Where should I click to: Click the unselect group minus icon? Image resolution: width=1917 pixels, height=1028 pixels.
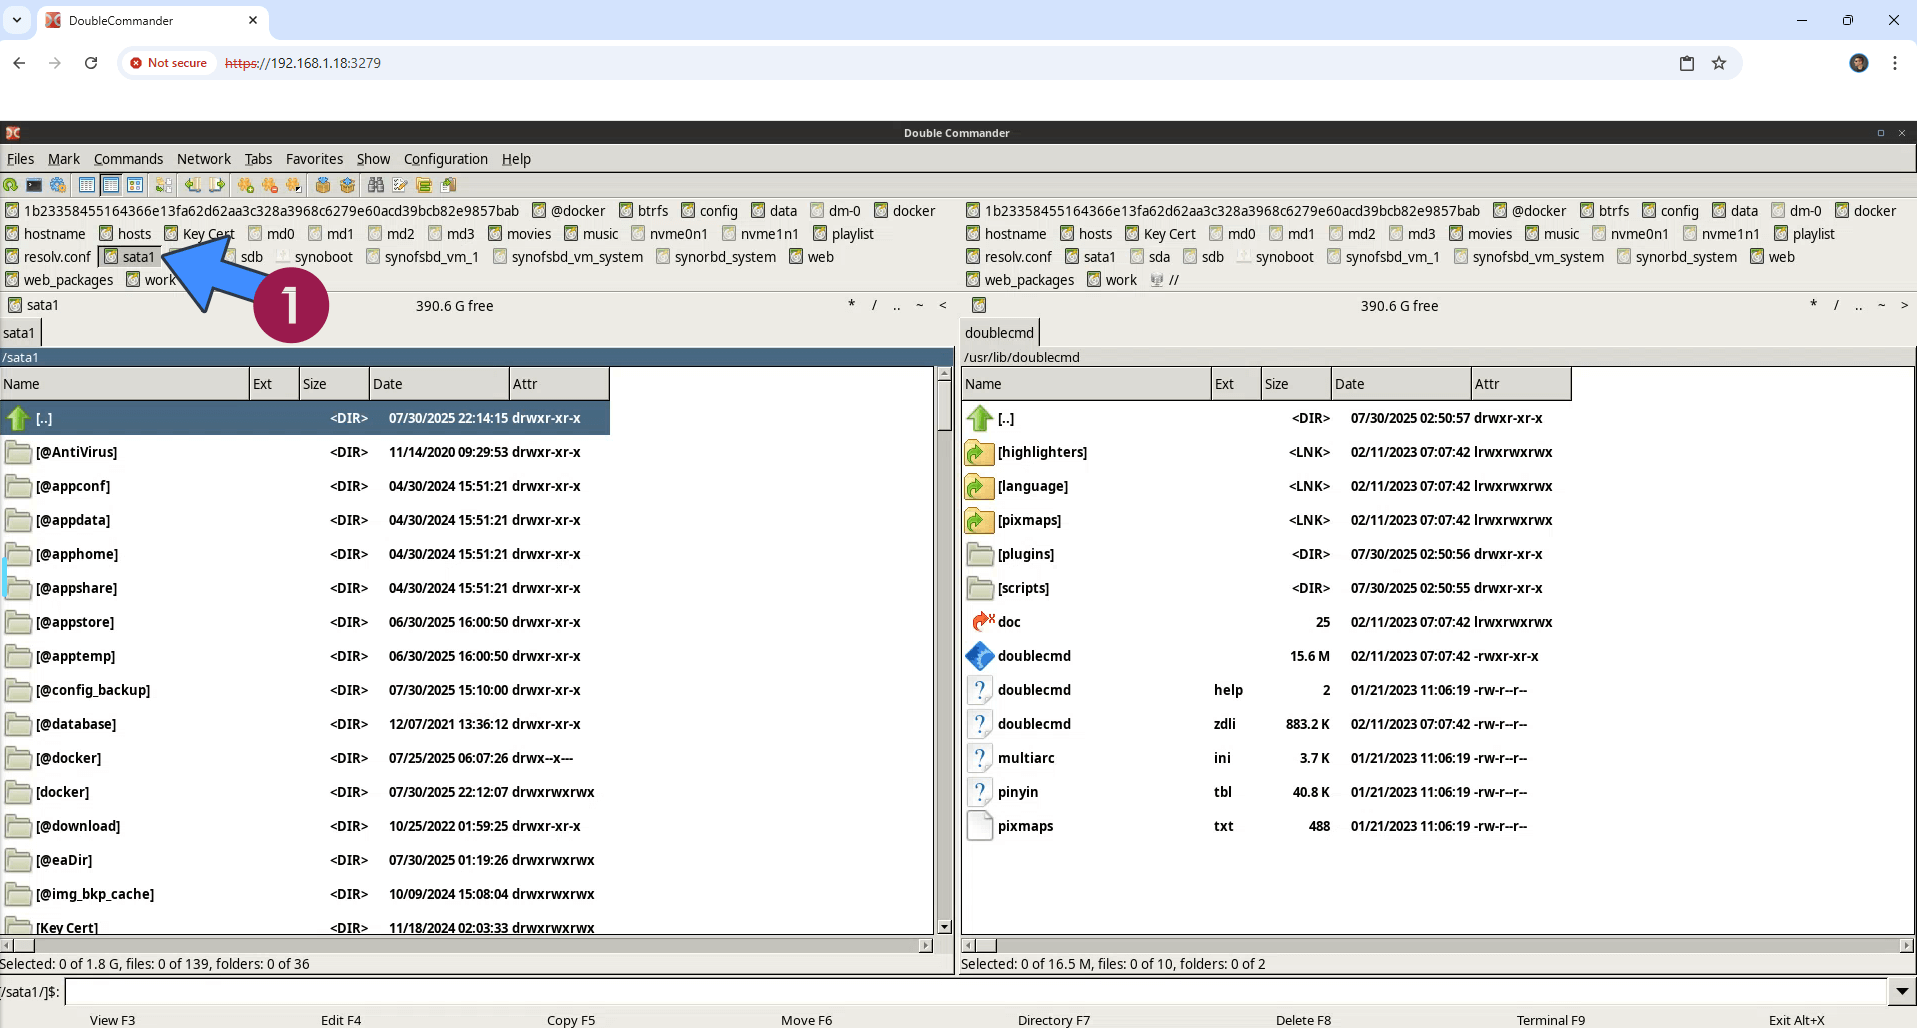(270, 185)
